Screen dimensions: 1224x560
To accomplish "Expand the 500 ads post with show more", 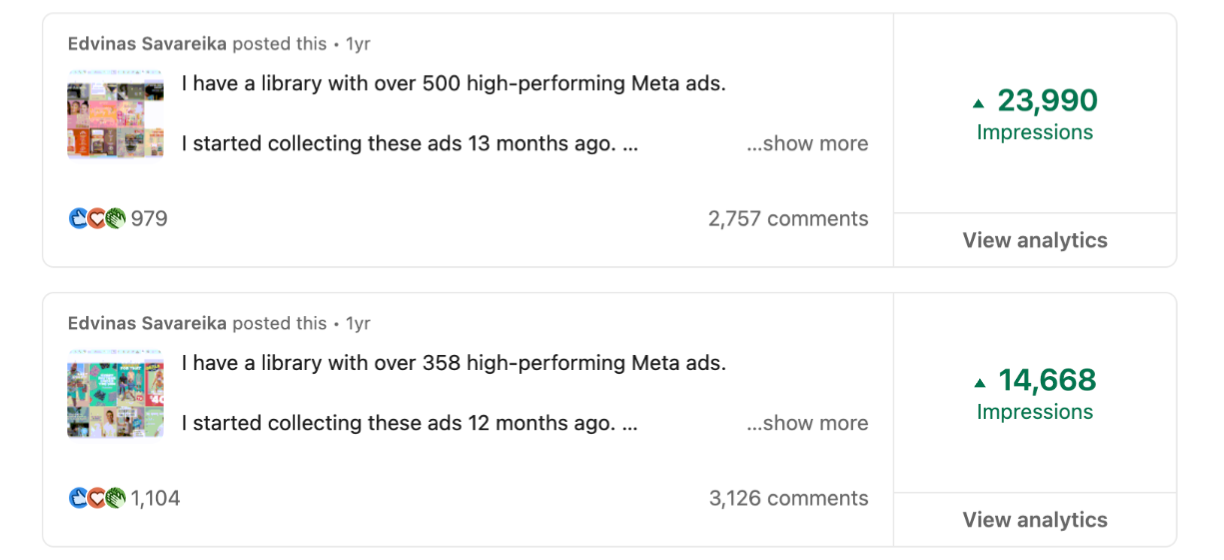I will (x=806, y=144).
